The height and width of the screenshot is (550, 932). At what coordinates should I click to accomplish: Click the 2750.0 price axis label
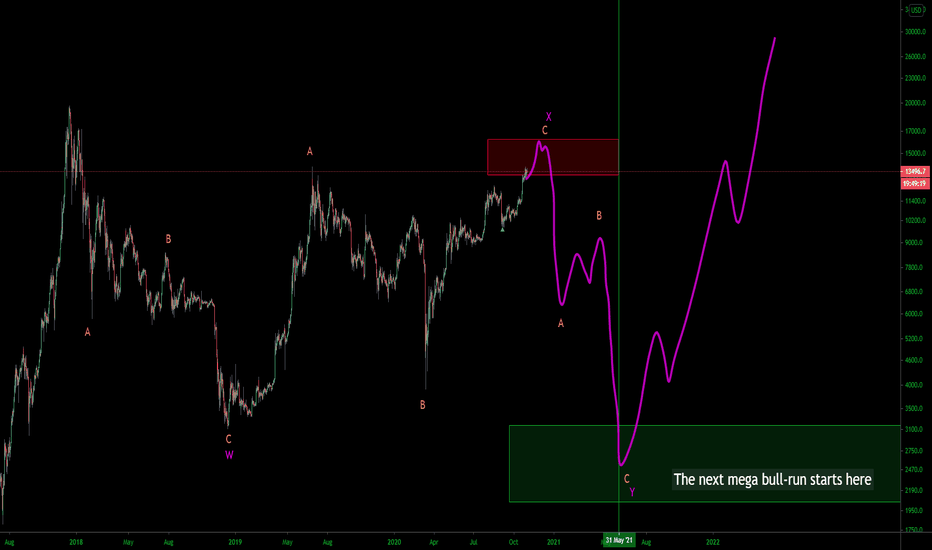click(x=915, y=451)
